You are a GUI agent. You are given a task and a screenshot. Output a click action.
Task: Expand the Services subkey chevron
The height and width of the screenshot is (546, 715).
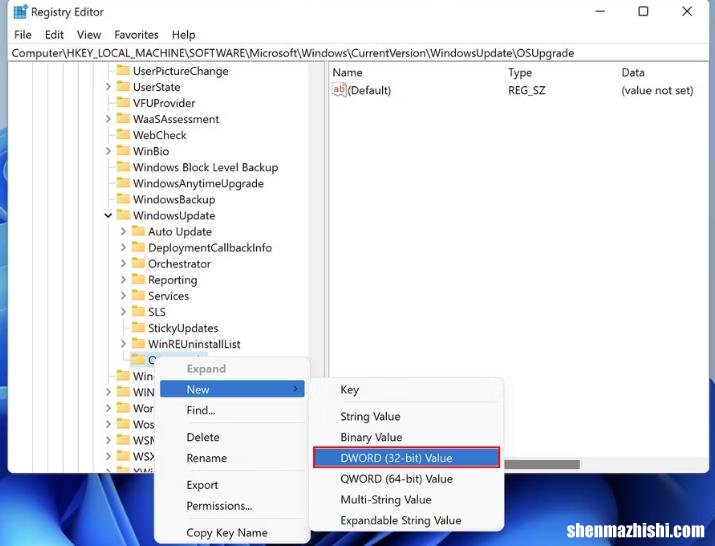pyautogui.click(x=123, y=296)
